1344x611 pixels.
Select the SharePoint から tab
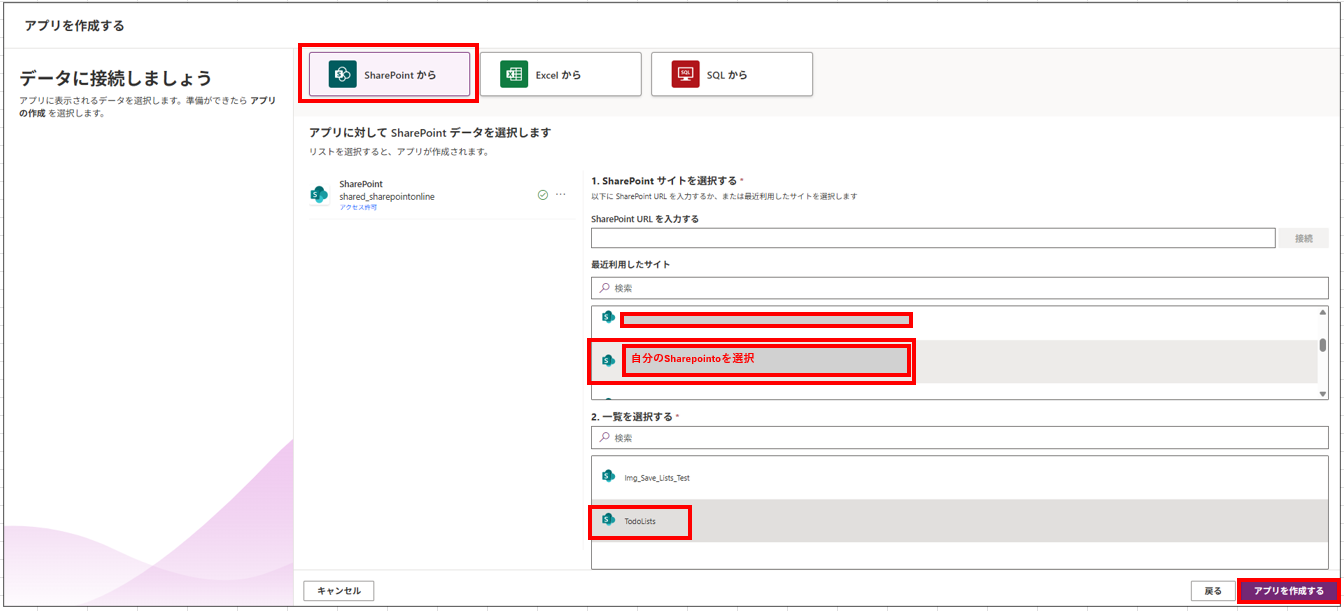[x=390, y=75]
